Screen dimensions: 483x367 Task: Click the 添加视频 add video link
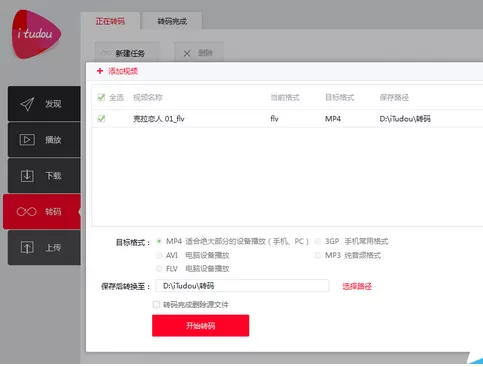(123, 71)
